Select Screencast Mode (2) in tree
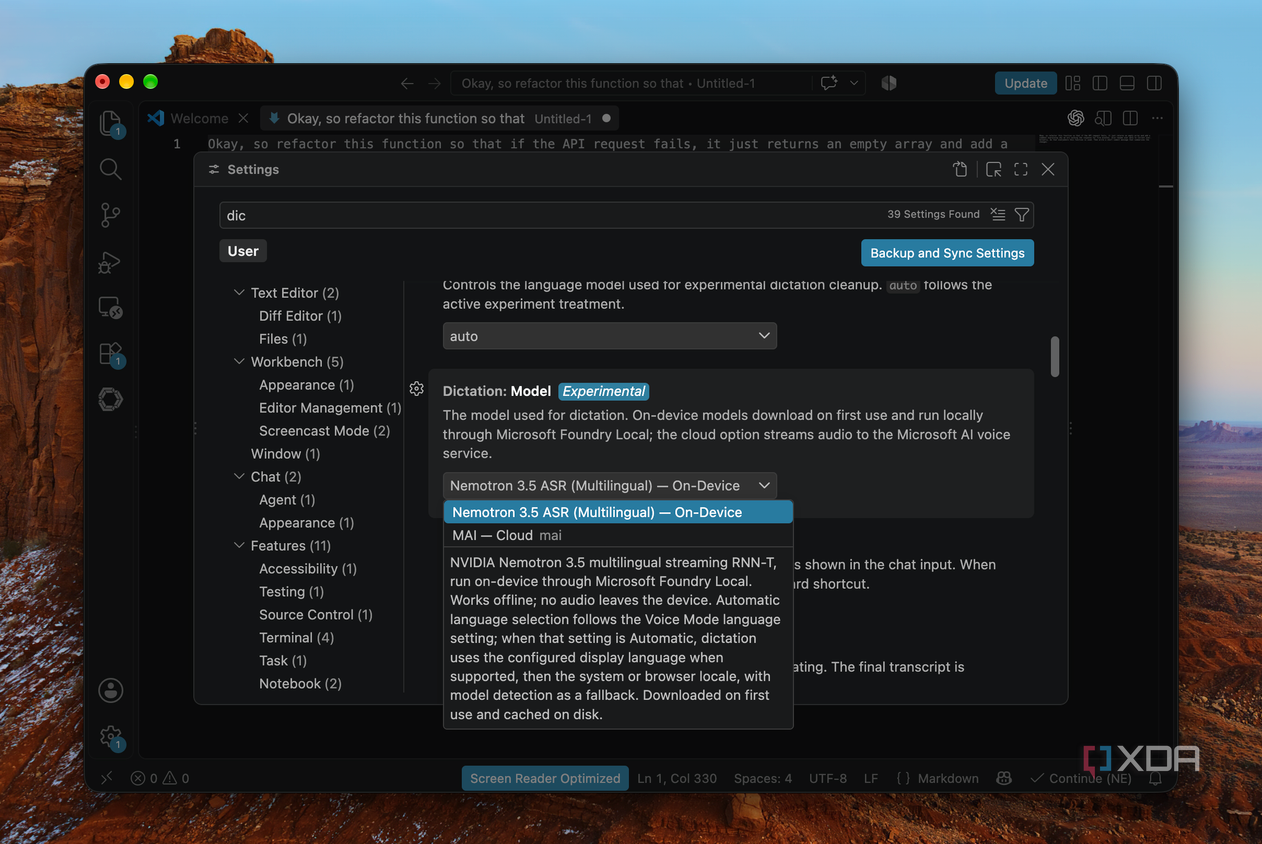This screenshot has width=1262, height=844. pos(324,431)
